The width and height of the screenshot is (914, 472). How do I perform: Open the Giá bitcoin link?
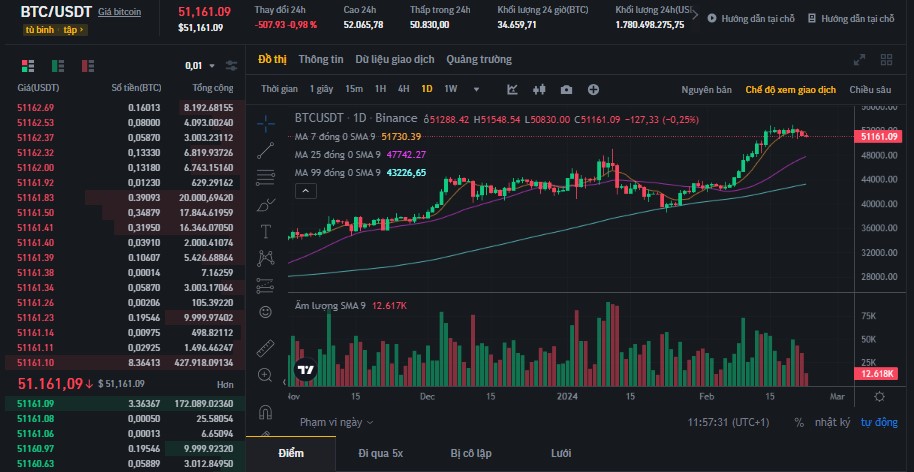click(119, 12)
